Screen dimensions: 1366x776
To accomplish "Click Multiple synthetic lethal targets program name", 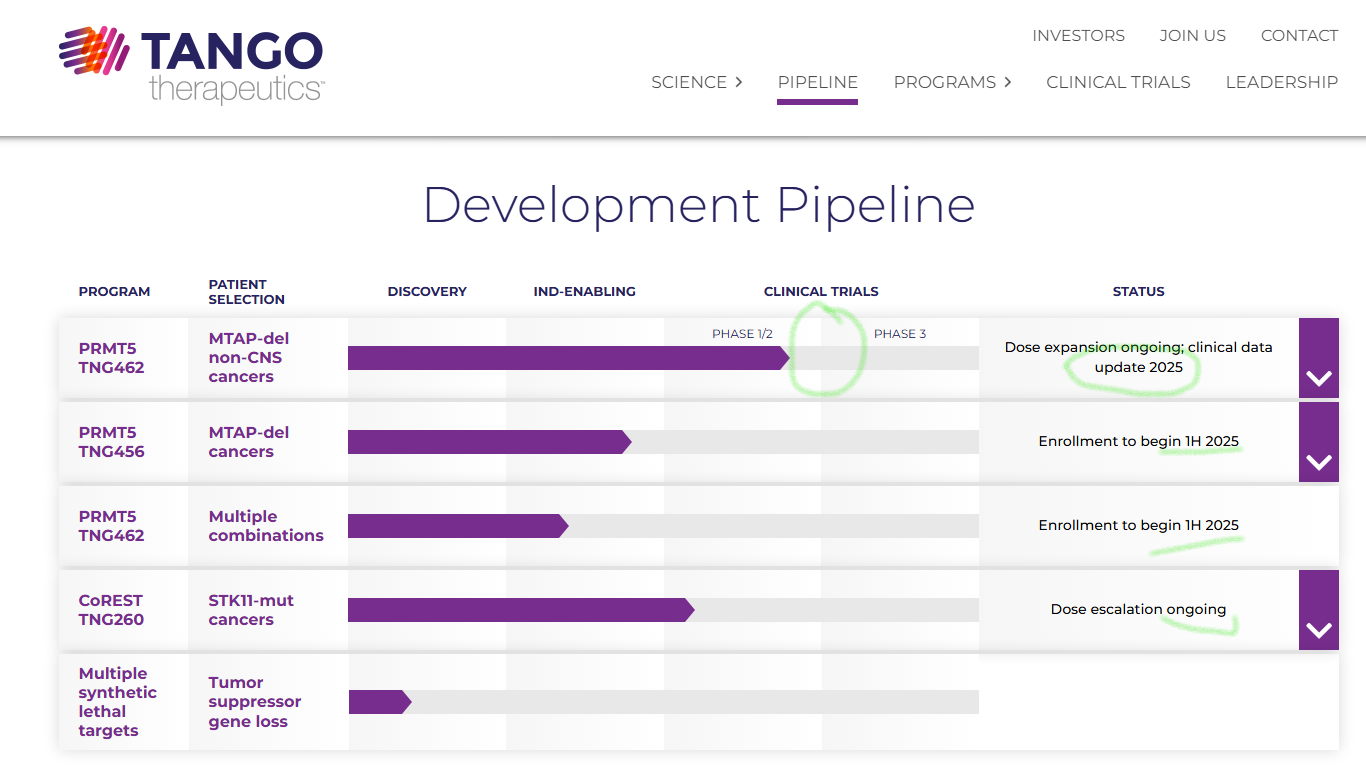I will click(x=117, y=702).
